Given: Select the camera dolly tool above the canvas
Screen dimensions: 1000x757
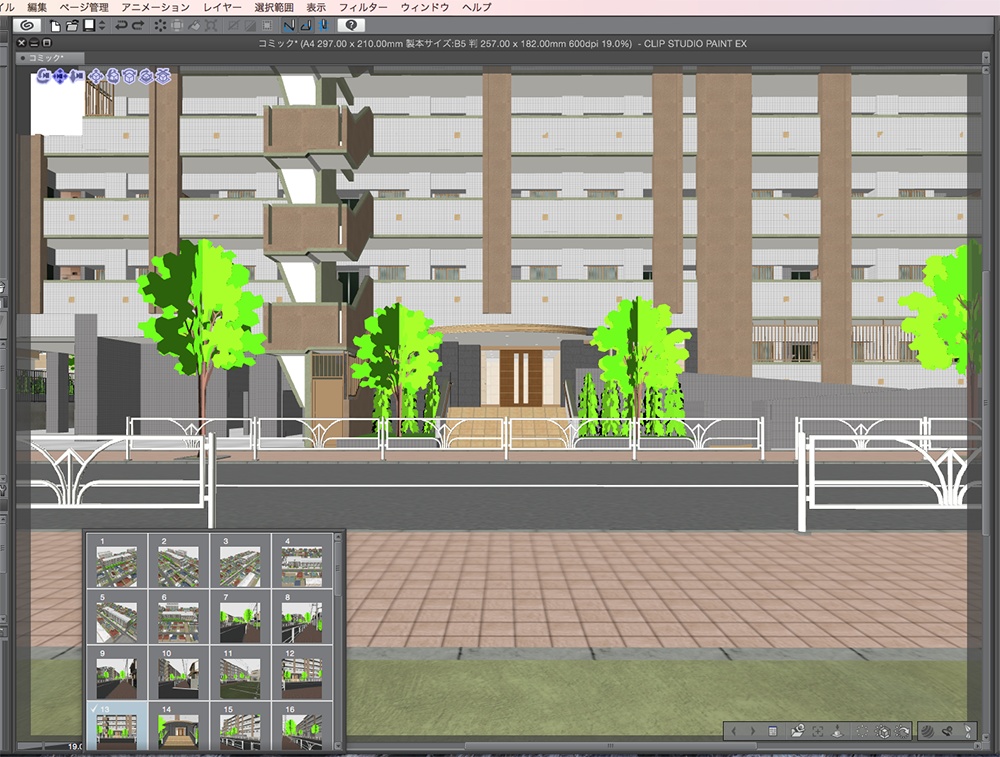Looking at the screenshot, I should [76, 77].
